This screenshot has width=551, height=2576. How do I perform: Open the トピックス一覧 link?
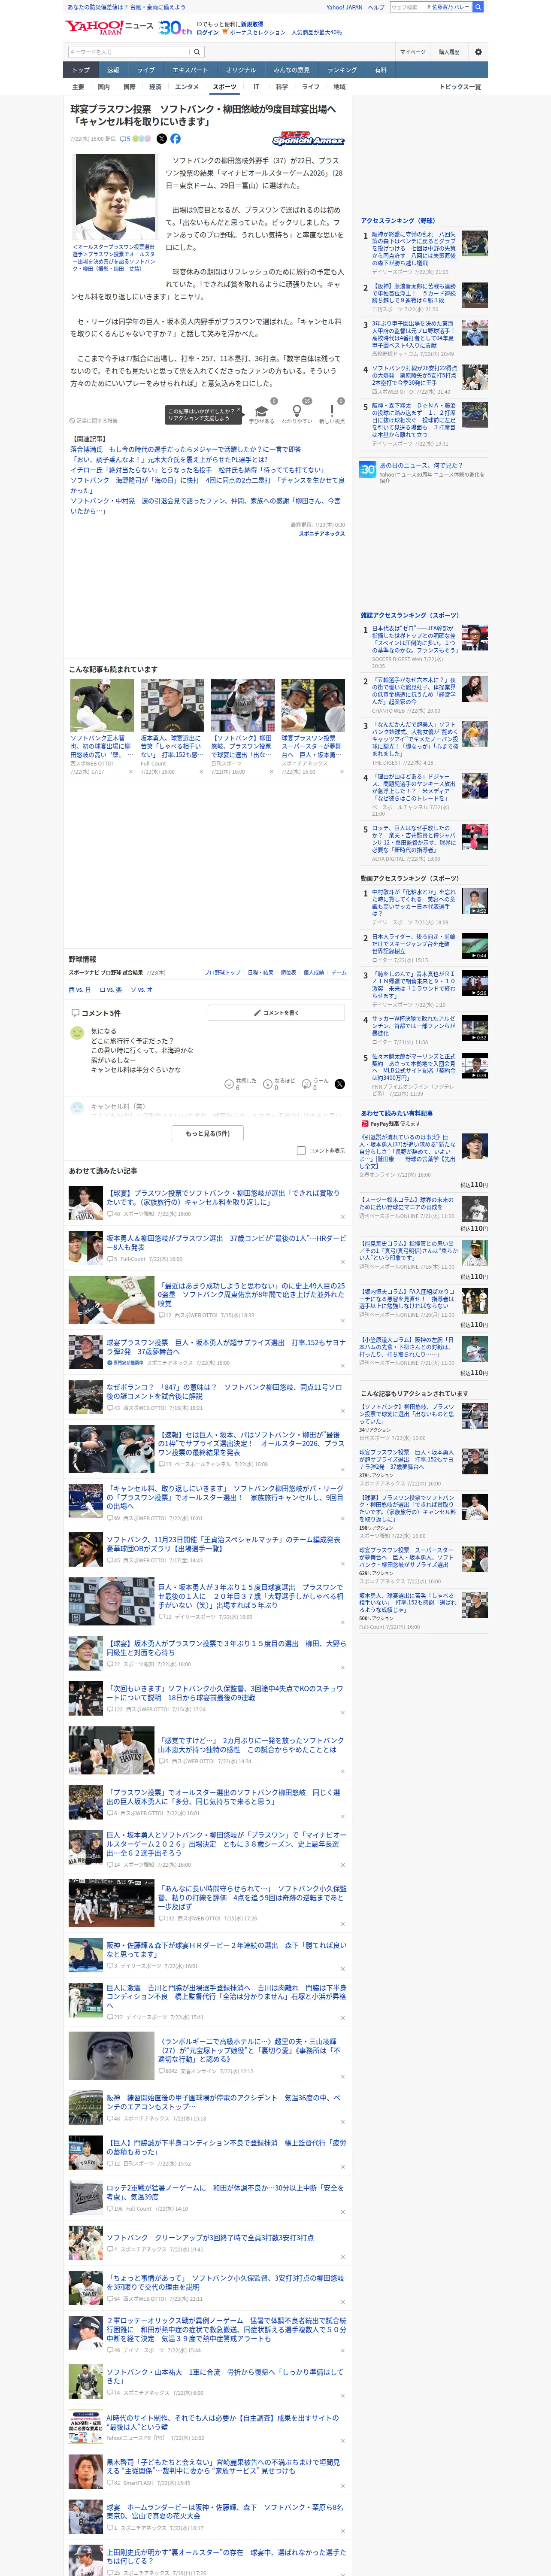point(460,87)
